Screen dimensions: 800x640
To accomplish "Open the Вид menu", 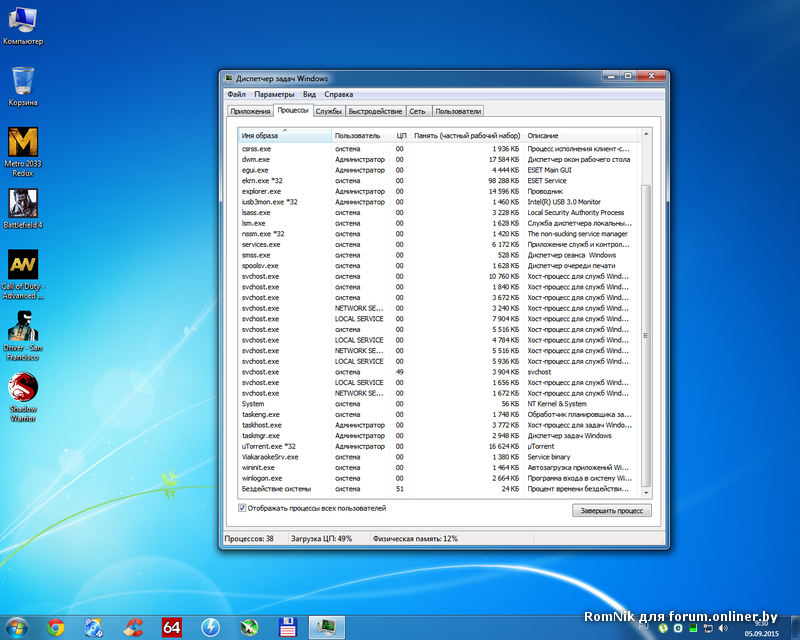I will pyautogui.click(x=310, y=94).
